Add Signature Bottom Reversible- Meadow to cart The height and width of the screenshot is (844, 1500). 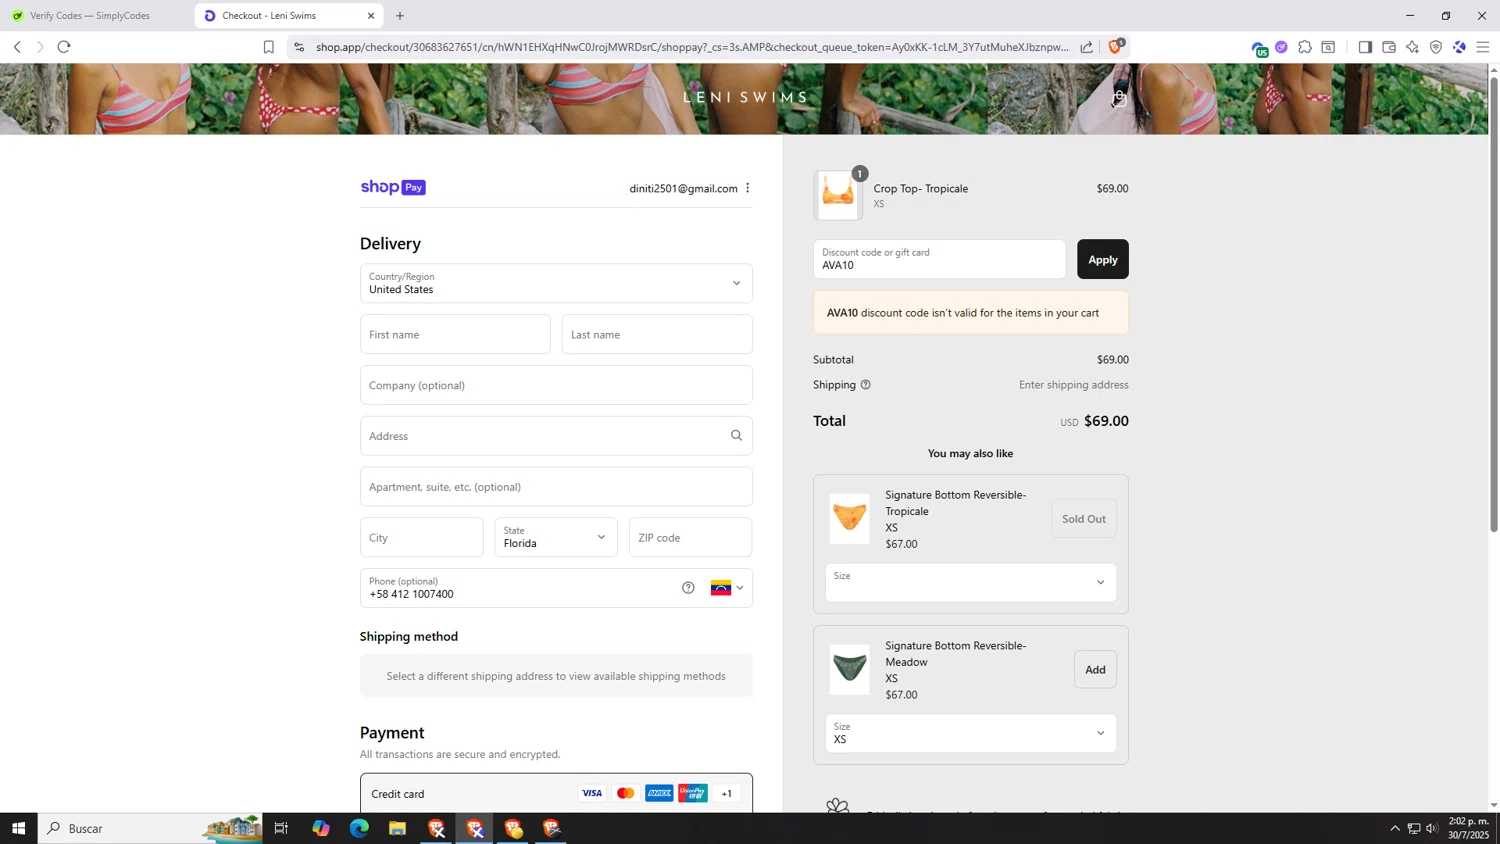pyautogui.click(x=1095, y=670)
